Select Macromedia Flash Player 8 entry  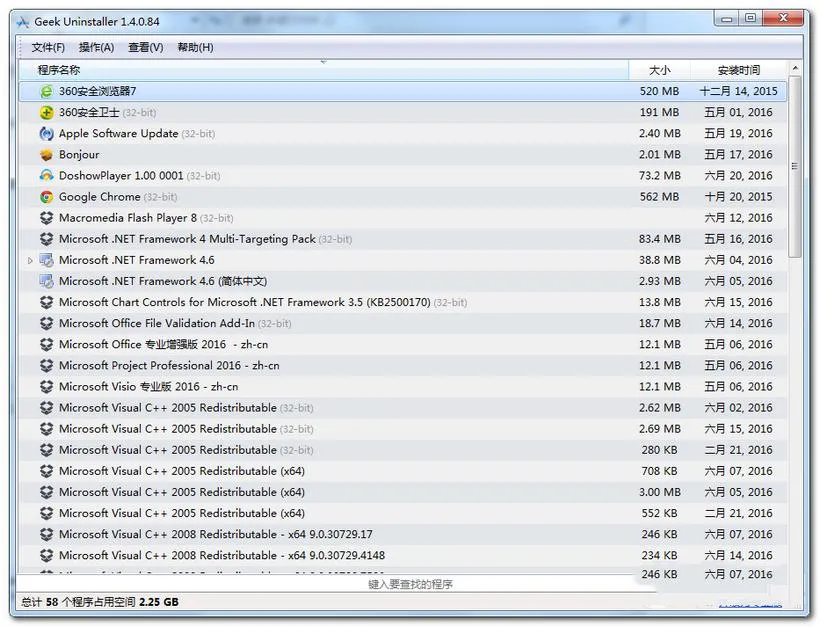click(403, 218)
